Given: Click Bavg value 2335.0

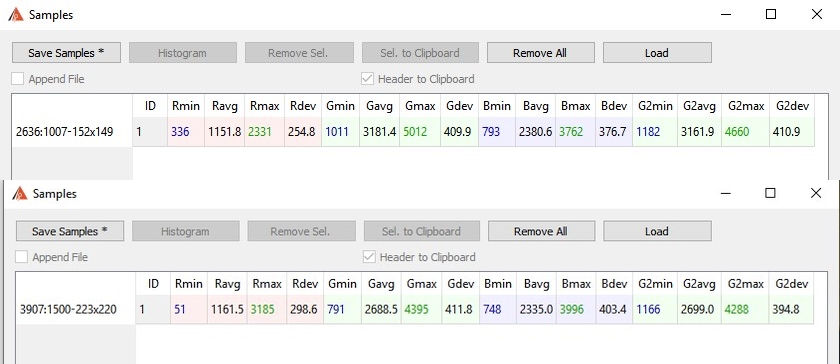Looking at the screenshot, I should [x=536, y=309].
